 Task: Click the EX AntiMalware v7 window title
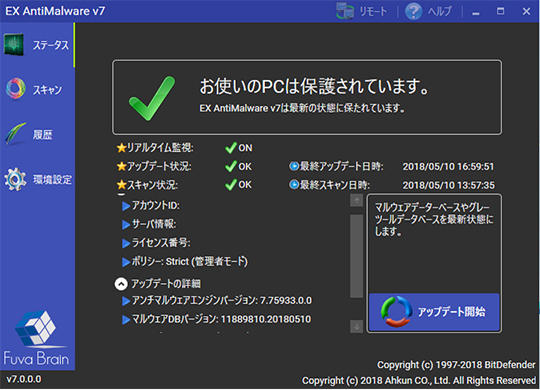pos(55,11)
